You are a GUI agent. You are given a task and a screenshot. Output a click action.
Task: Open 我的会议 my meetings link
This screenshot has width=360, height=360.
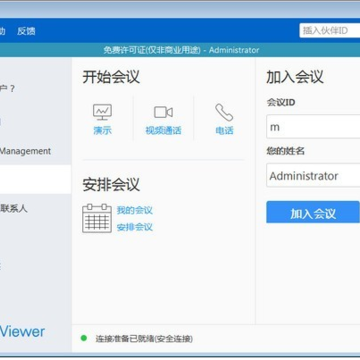pos(135,210)
